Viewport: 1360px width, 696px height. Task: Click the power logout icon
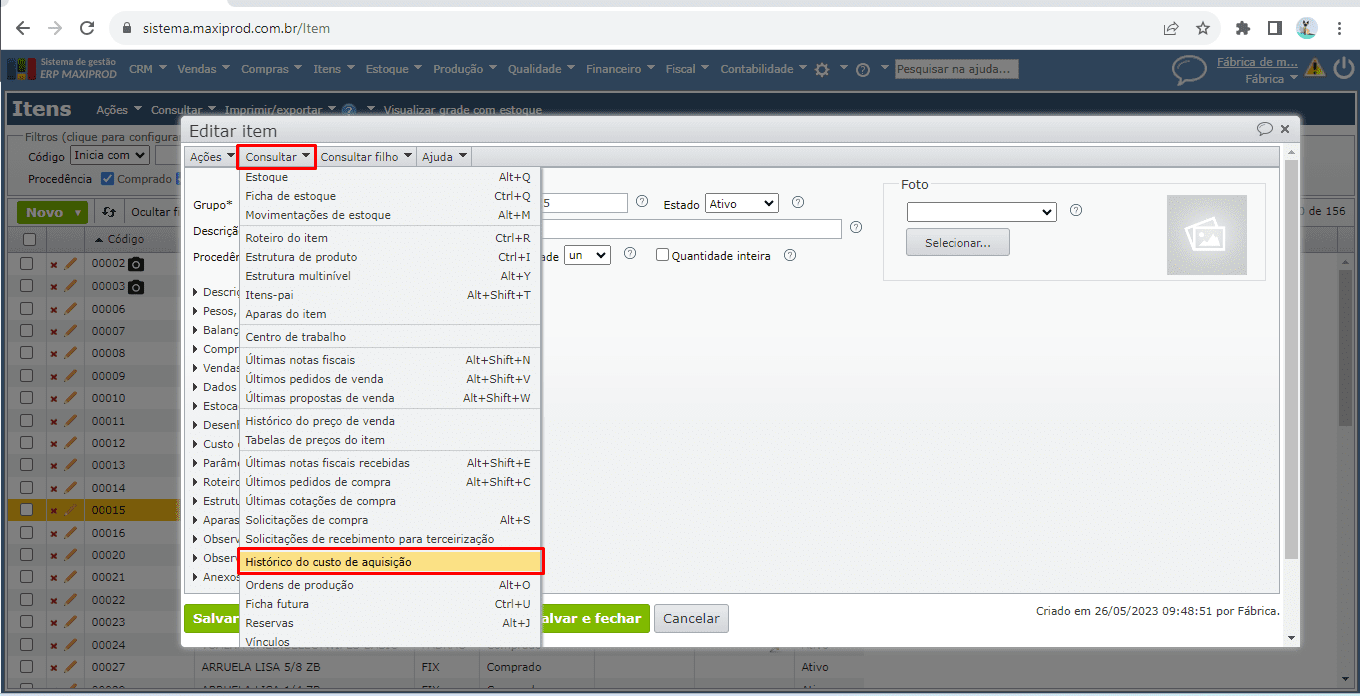pyautogui.click(x=1343, y=68)
